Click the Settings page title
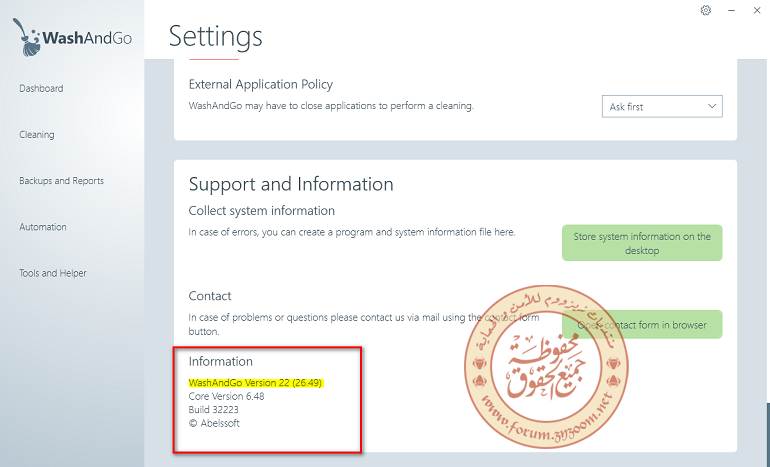The image size is (770, 467). point(216,37)
